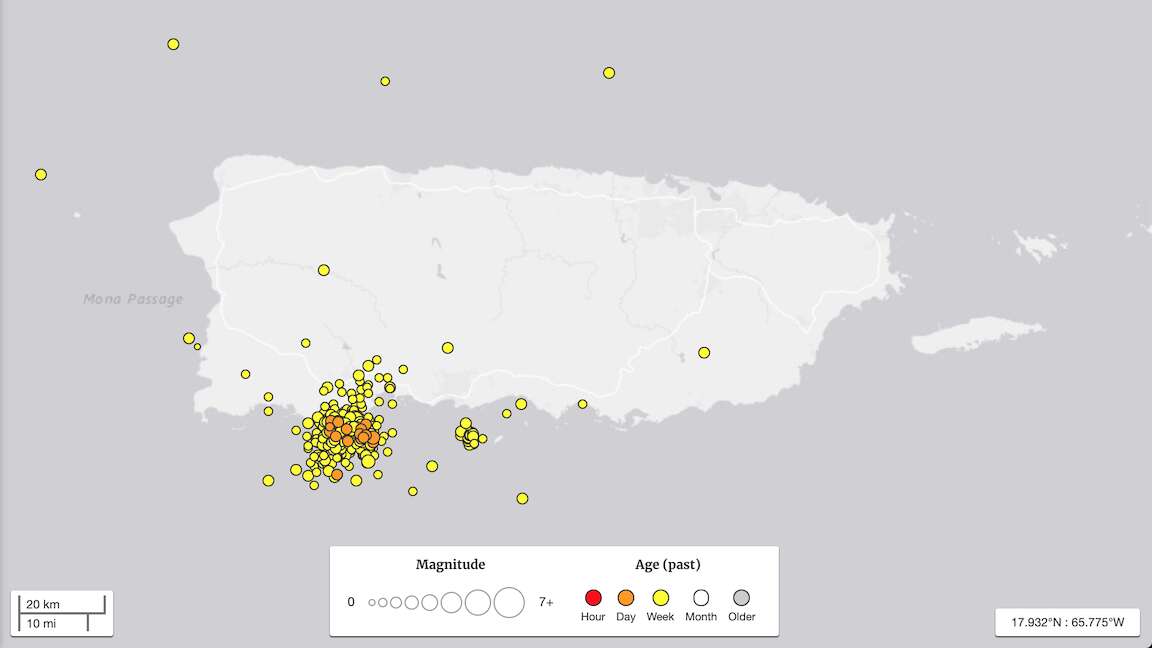
Task: Click the southernmost offshore earthquake marker
Action: (522, 498)
